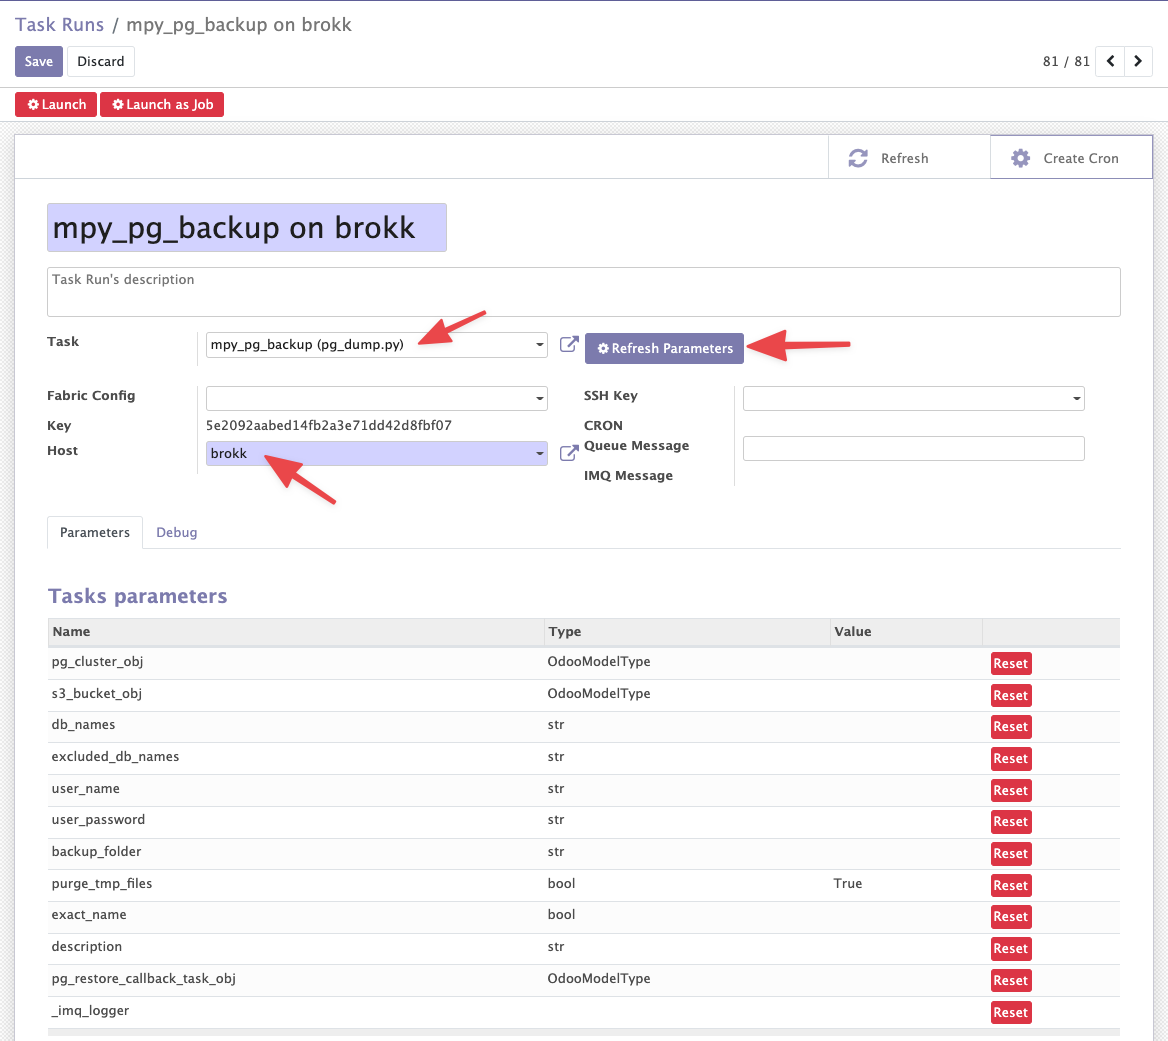The image size is (1168, 1041).
Task: Open external link icon next to Task field
Action: 568,345
